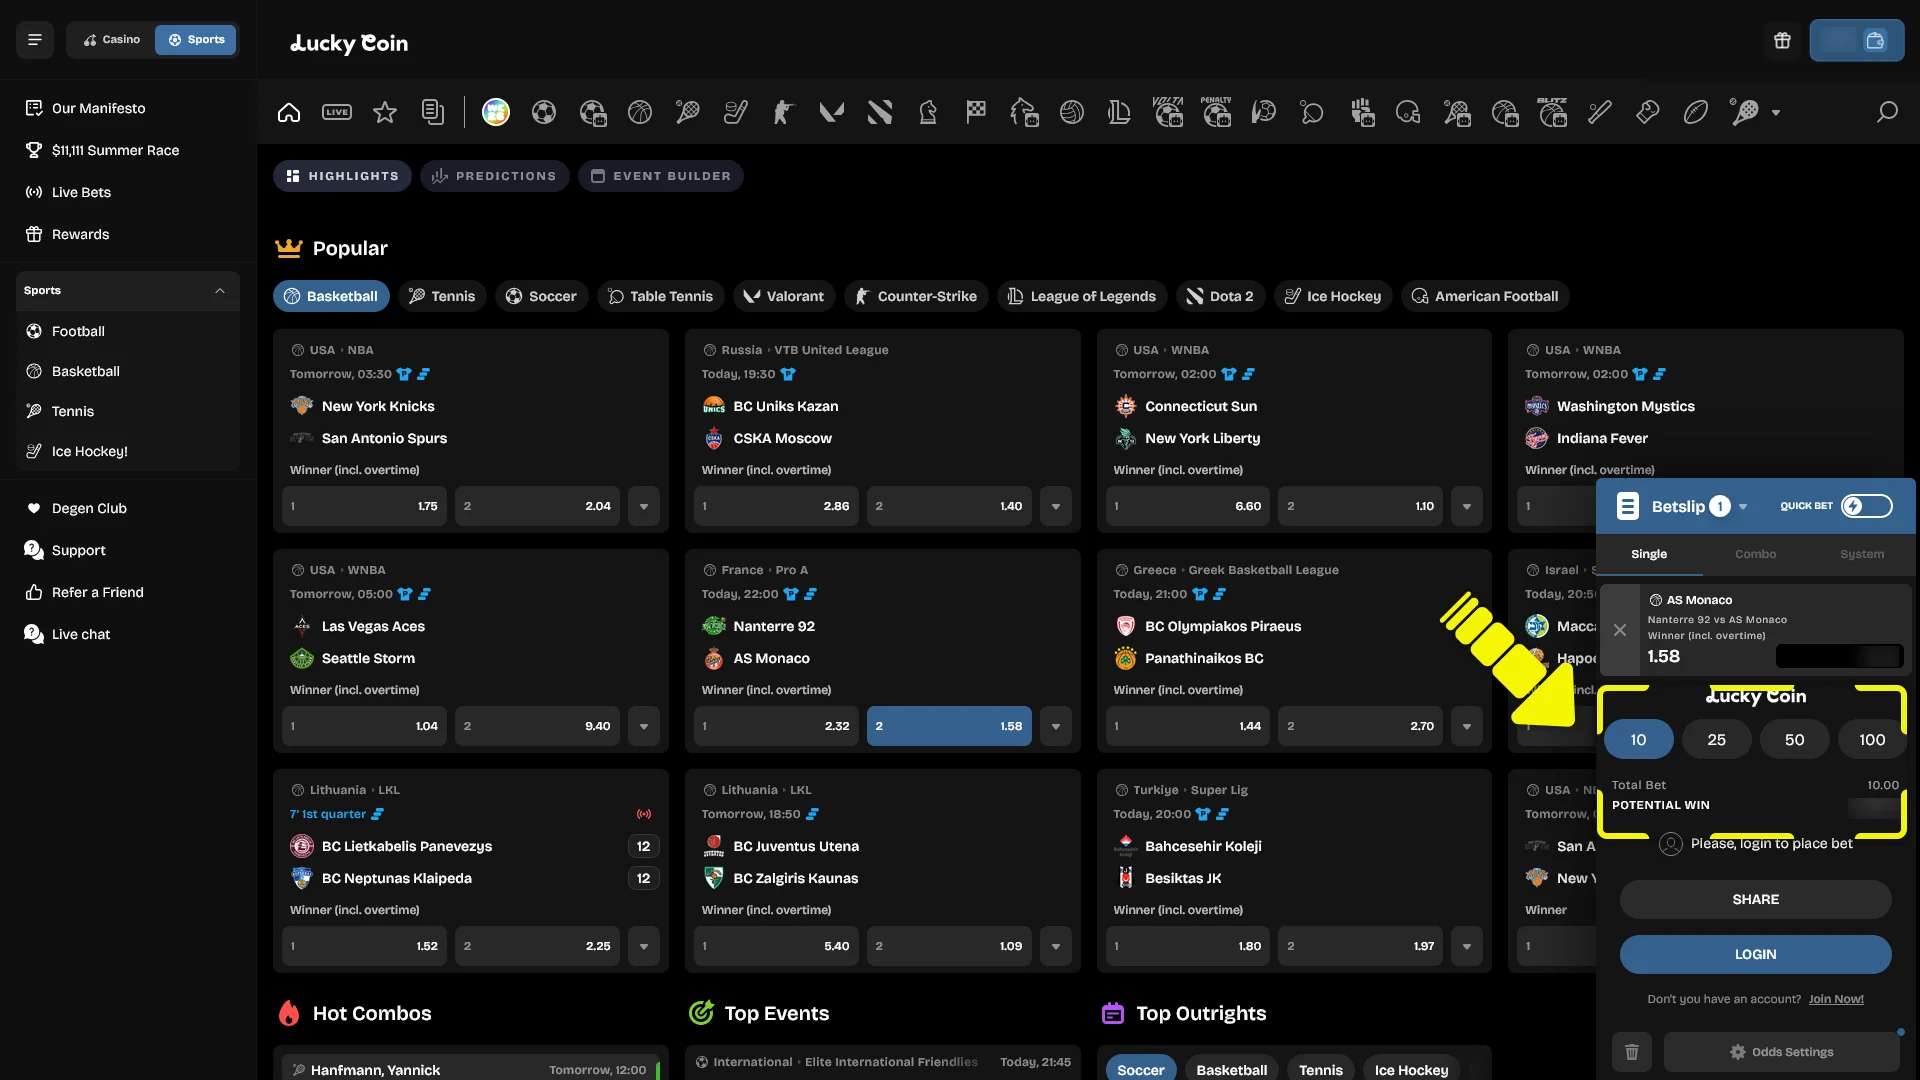Select odds 9.40 for Seattle Storm
Viewport: 1920px width, 1080px height.
pos(537,726)
